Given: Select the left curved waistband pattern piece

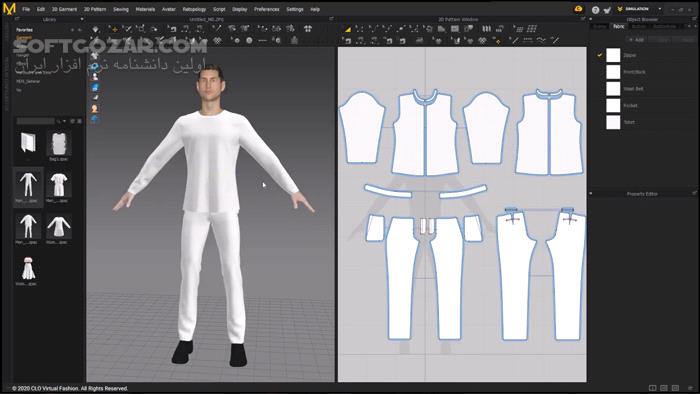Looking at the screenshot, I should [388, 191].
